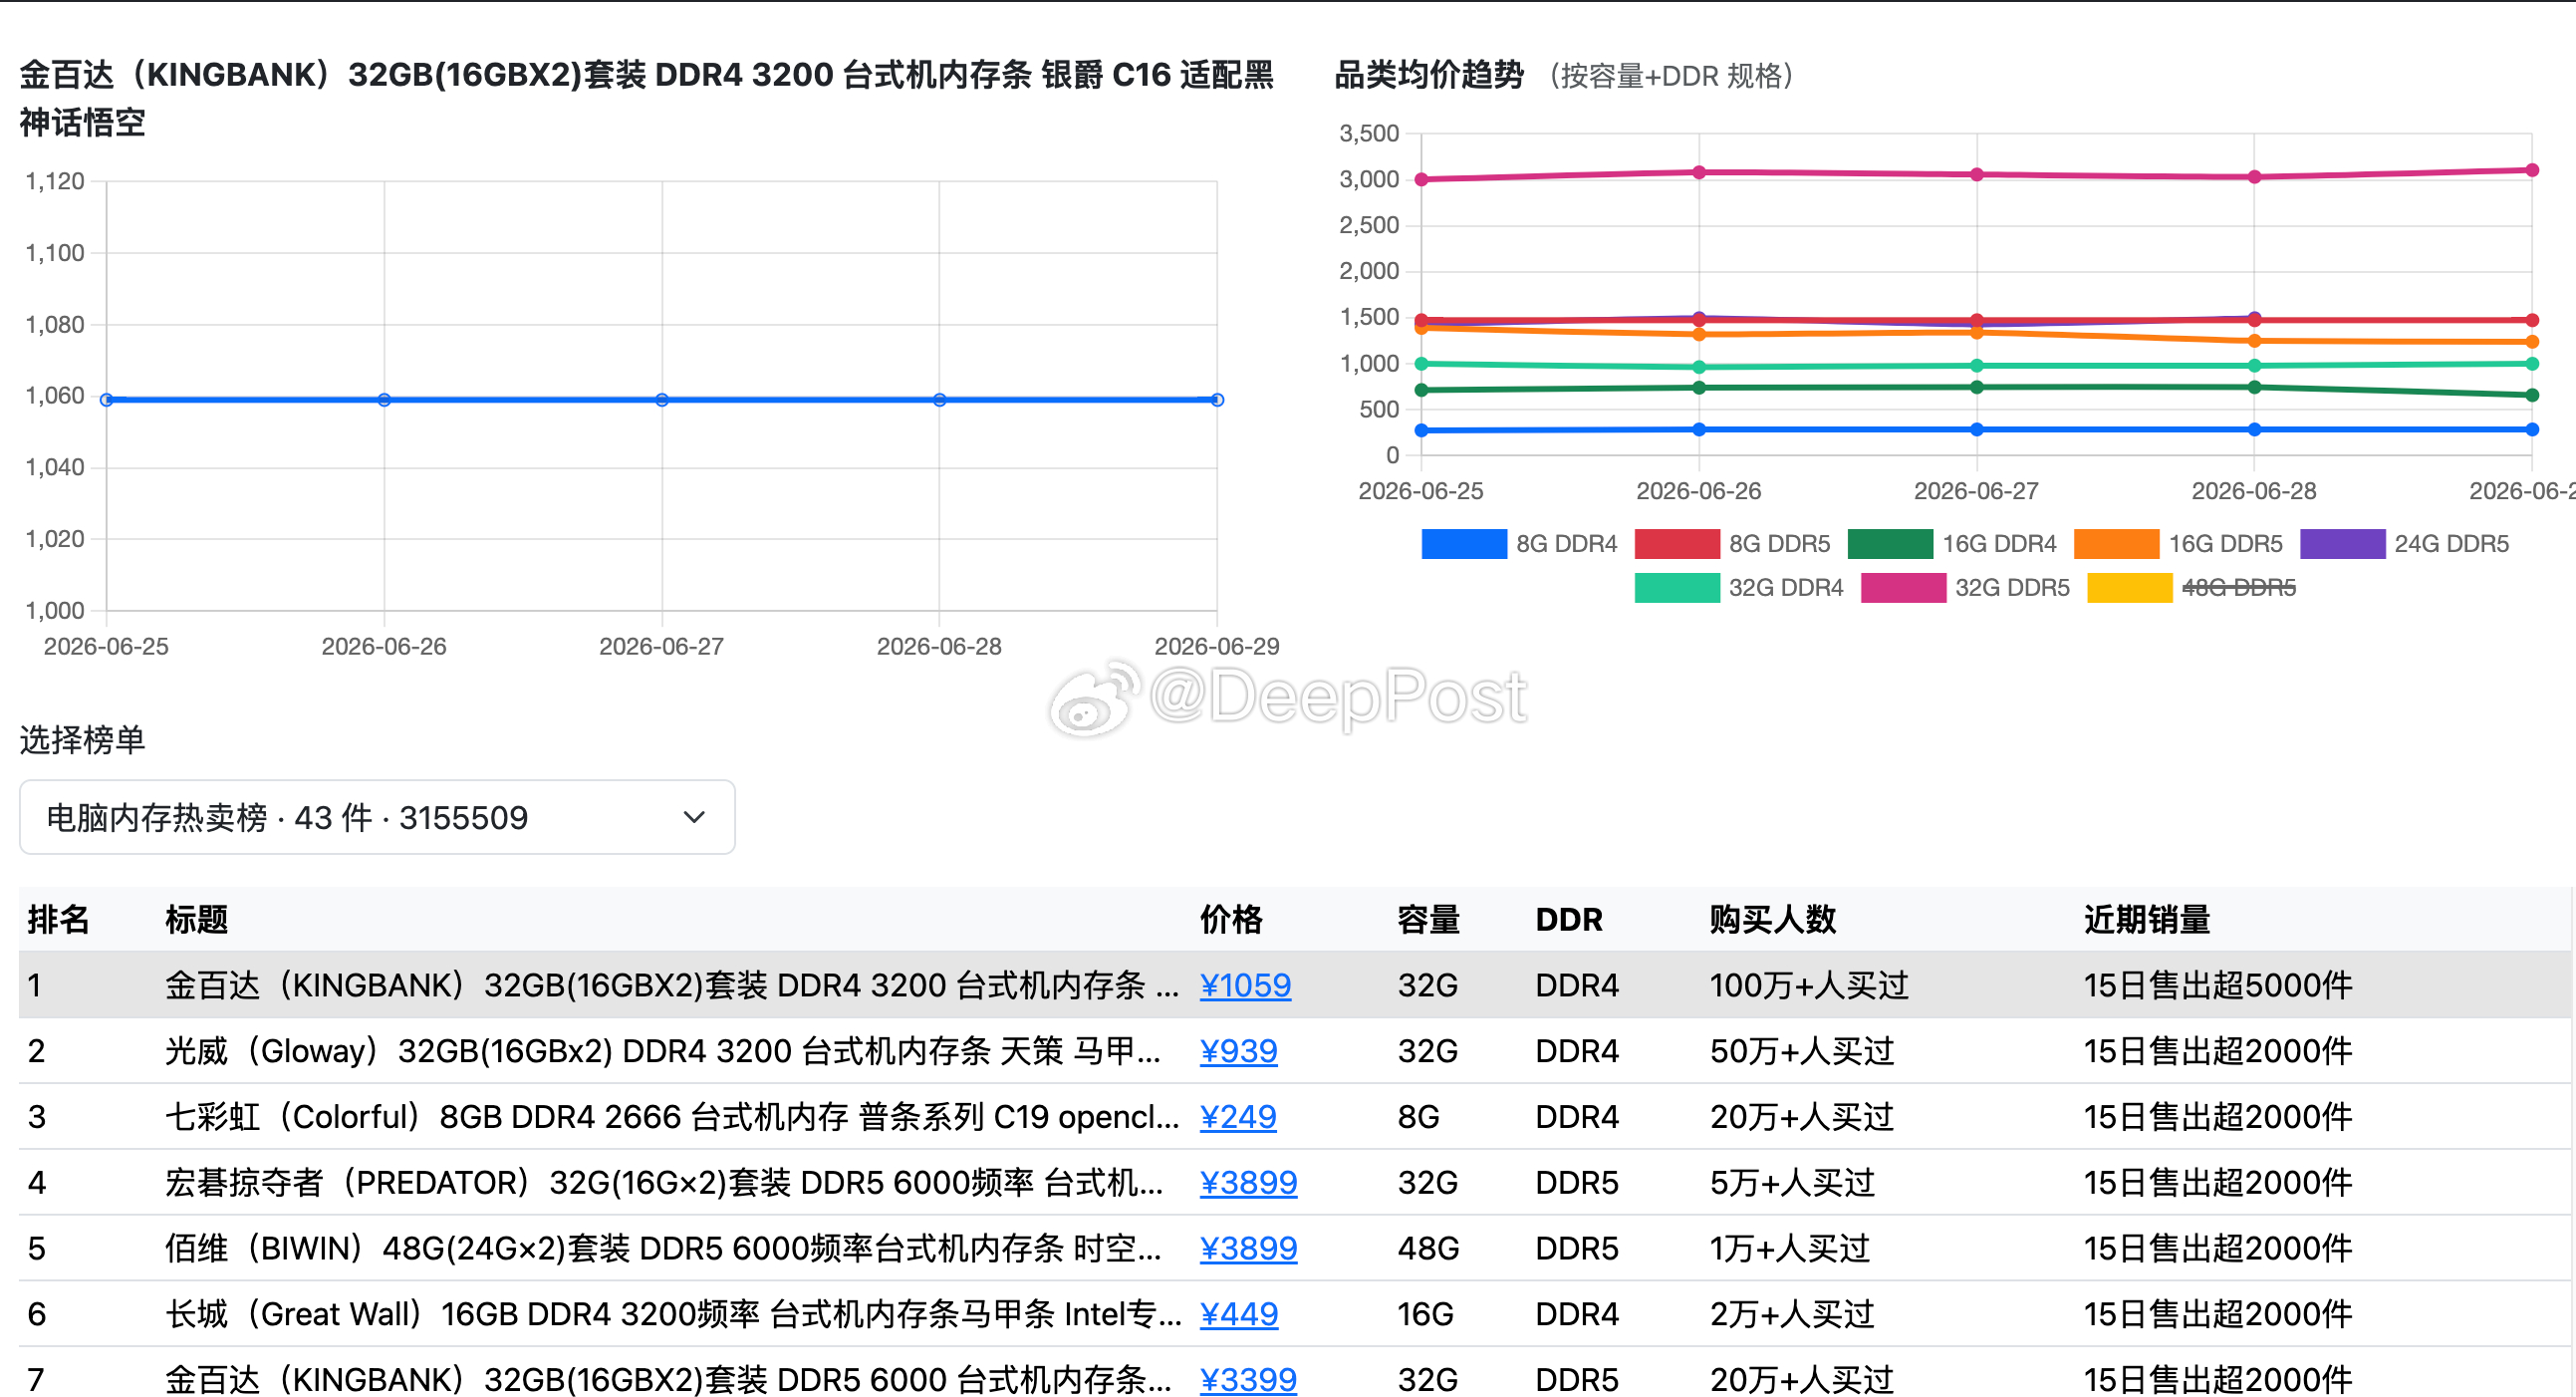Click the 容量 column header

[1428, 919]
